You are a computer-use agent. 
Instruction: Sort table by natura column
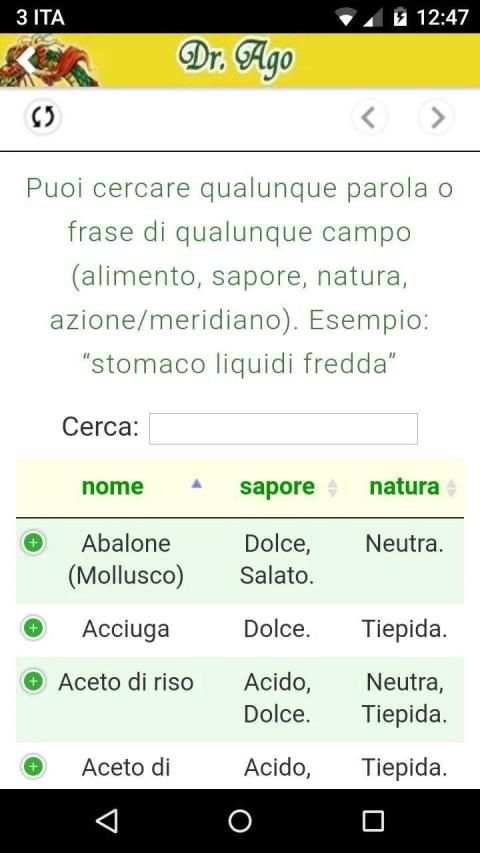[x=404, y=486]
